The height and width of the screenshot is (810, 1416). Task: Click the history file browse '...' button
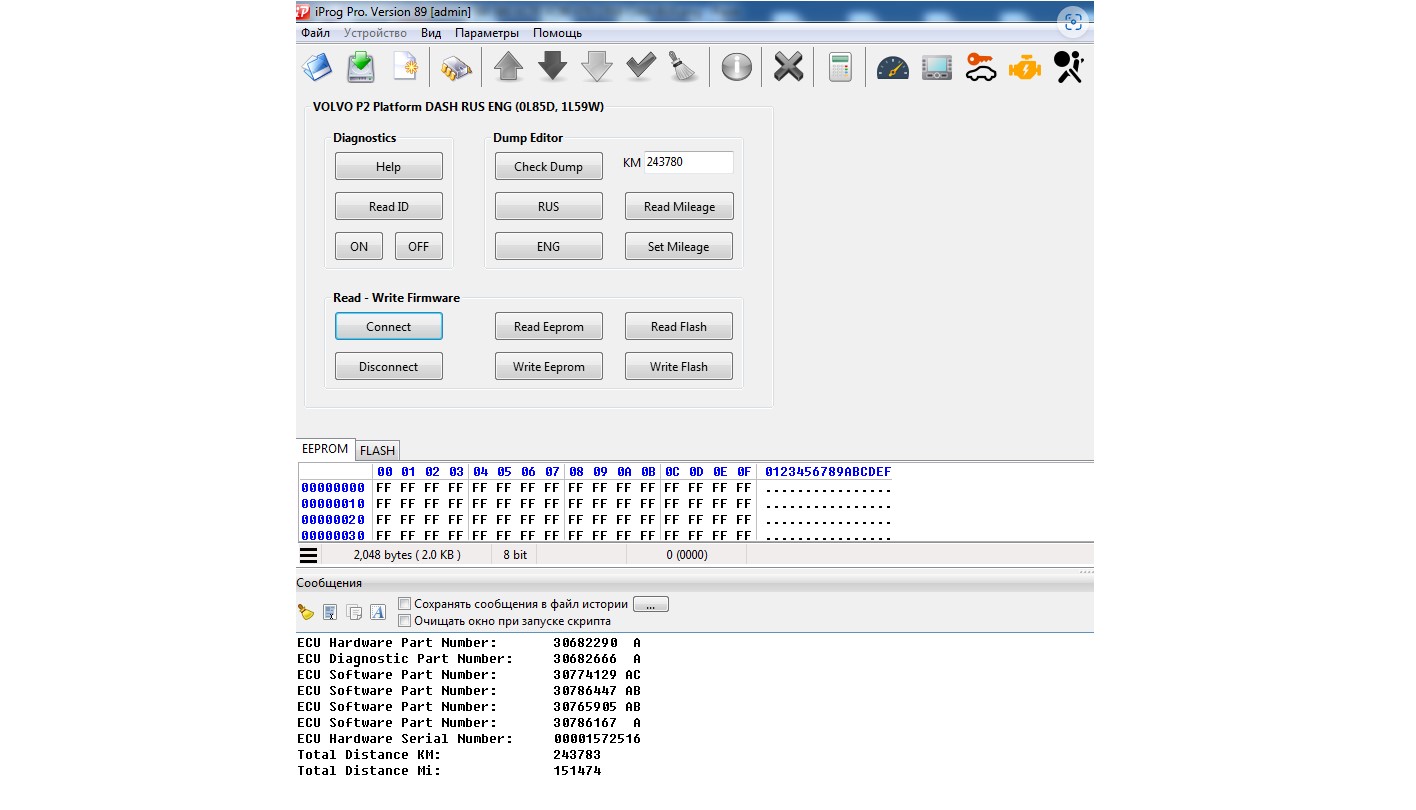coord(651,605)
